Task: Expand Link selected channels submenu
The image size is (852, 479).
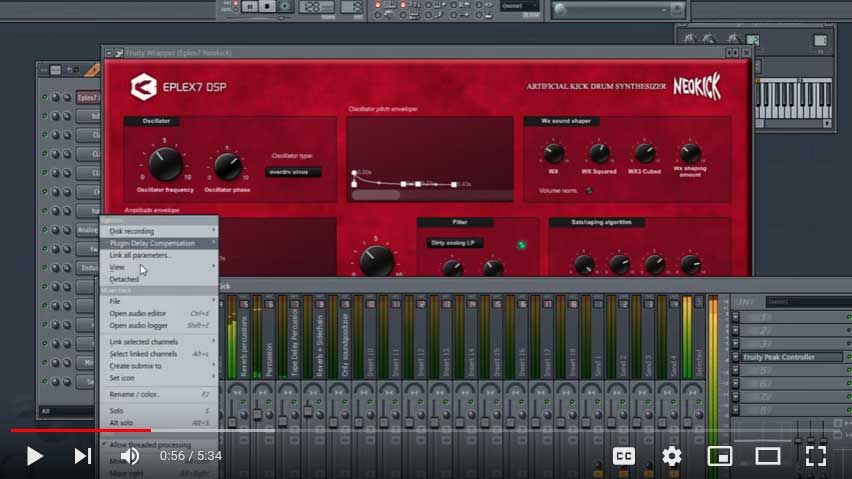Action: (159, 342)
